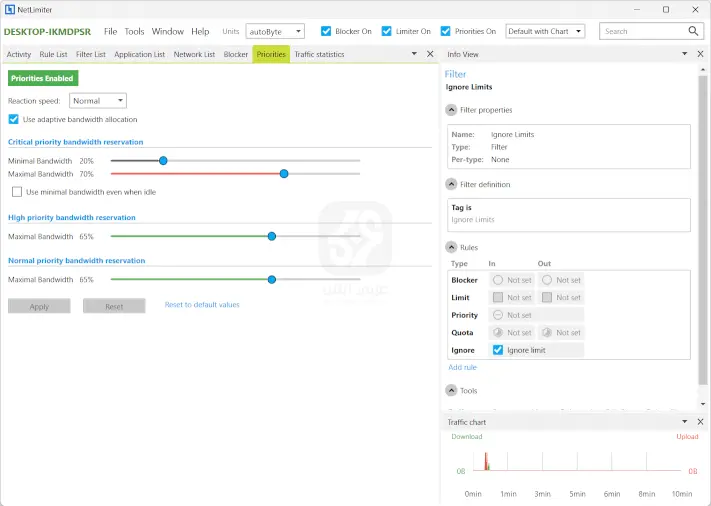Collapse the Filter properties section

point(451,110)
